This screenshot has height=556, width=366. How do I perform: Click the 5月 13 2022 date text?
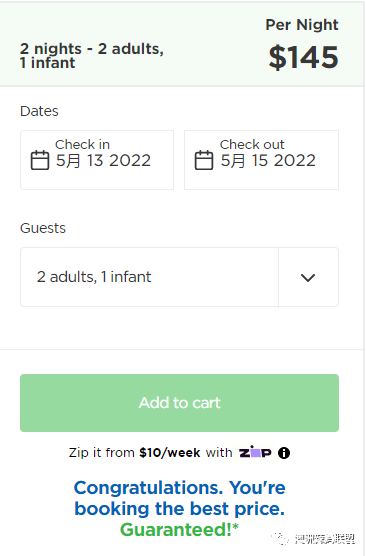coord(104,161)
